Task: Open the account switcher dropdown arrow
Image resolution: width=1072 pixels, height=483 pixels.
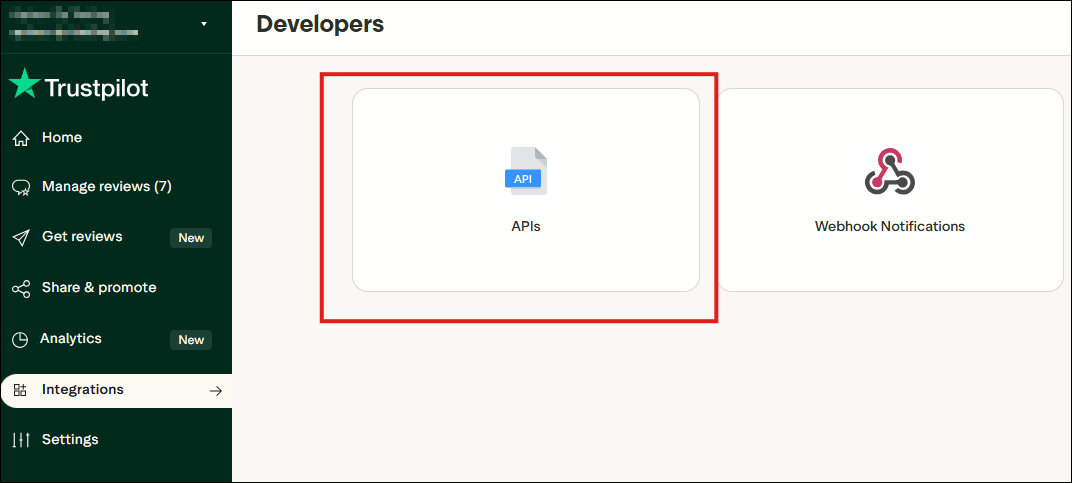Action: [x=204, y=24]
